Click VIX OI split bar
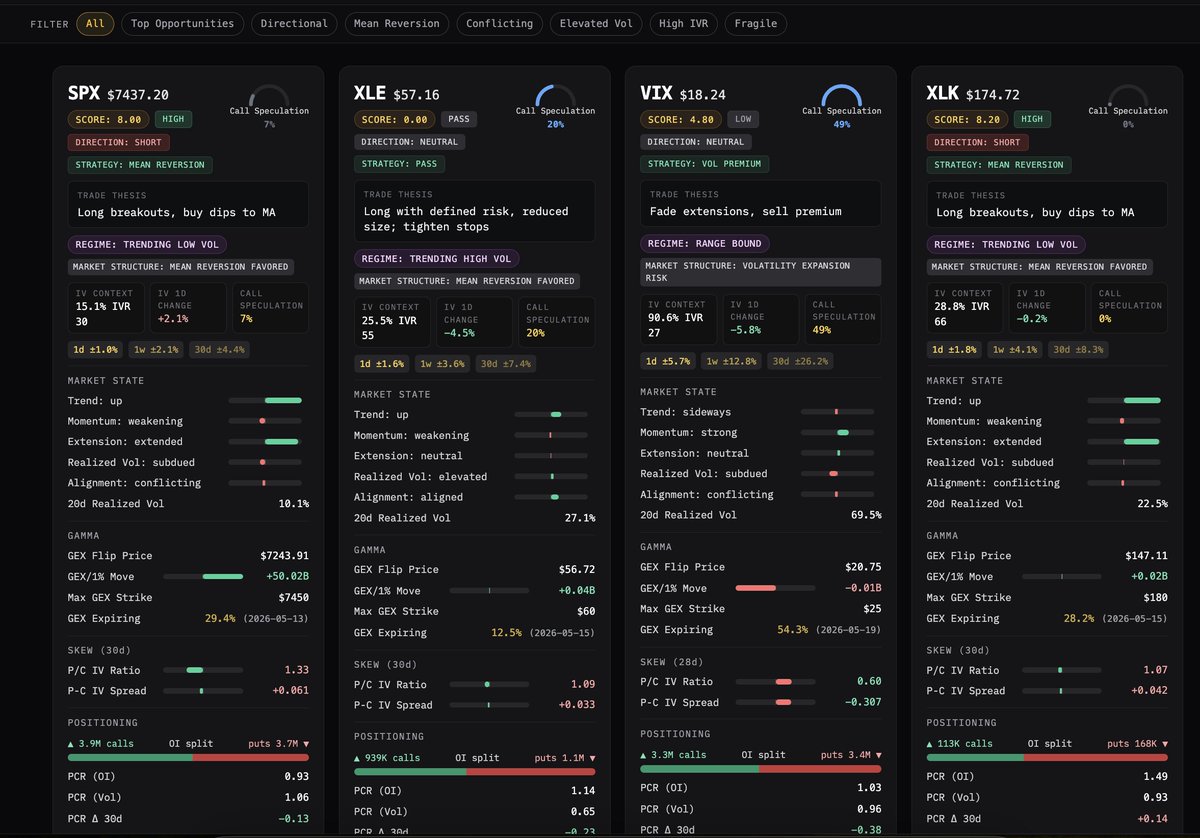 (x=760, y=769)
